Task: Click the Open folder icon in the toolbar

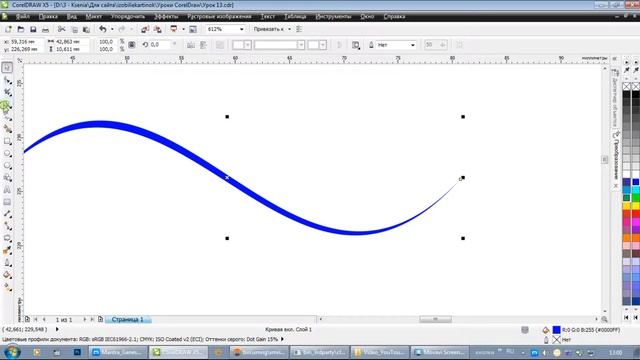Action: pos(20,29)
